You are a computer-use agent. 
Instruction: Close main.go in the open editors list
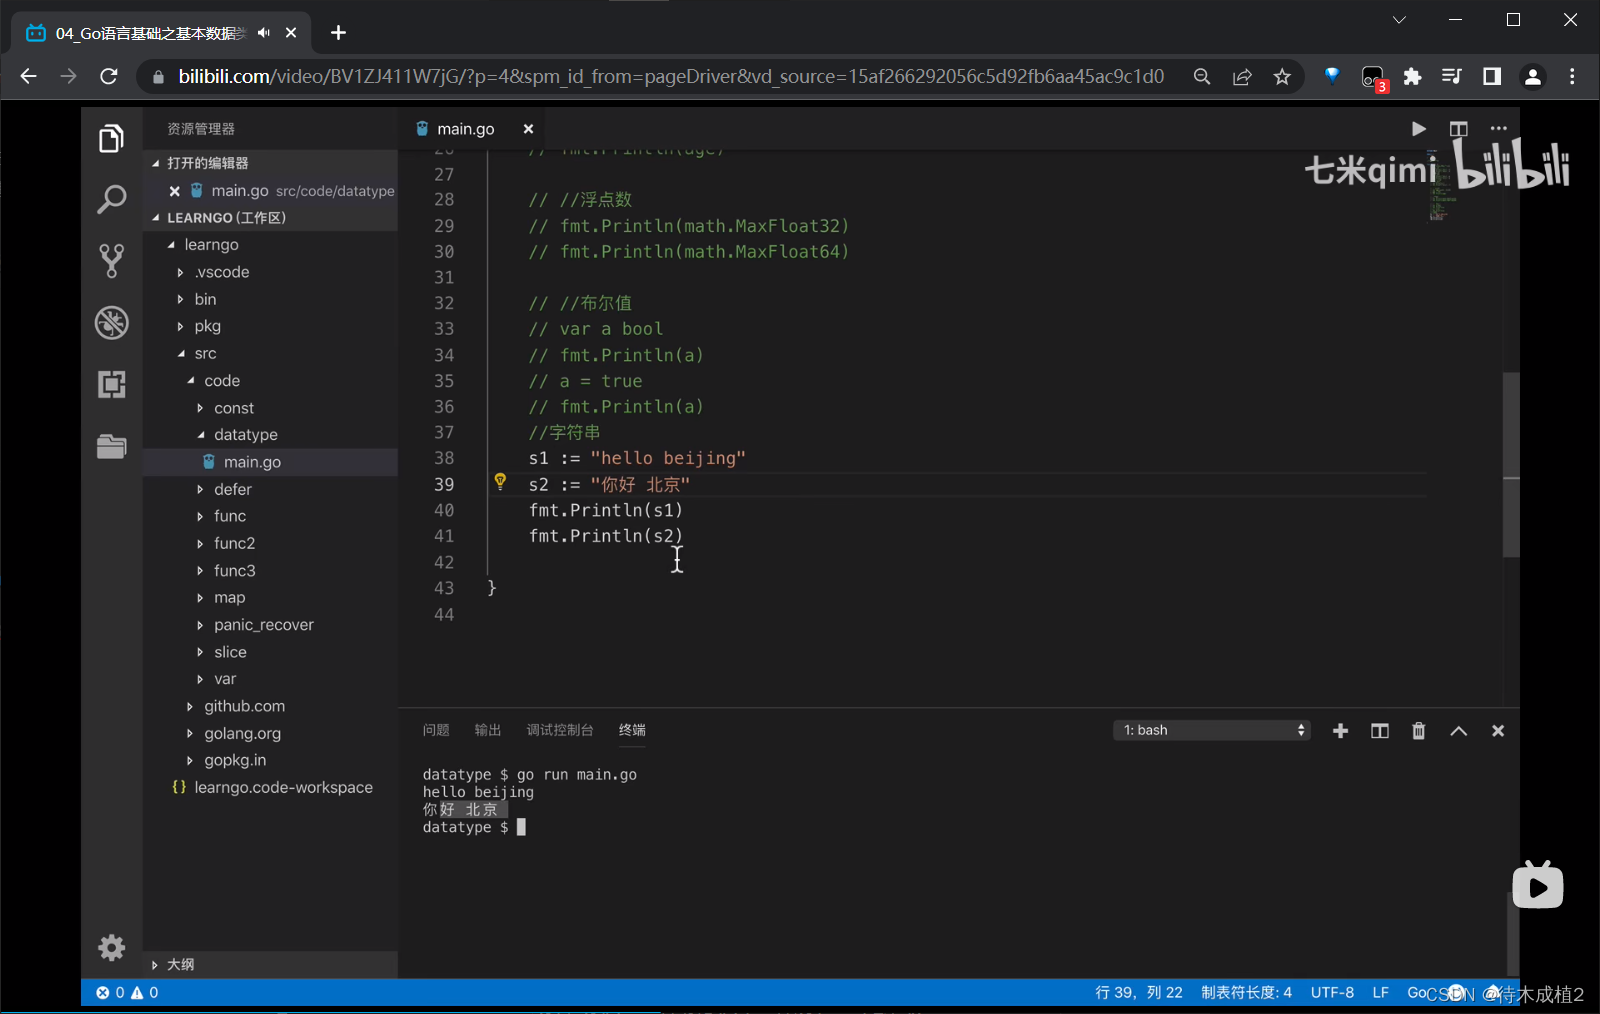pos(175,191)
